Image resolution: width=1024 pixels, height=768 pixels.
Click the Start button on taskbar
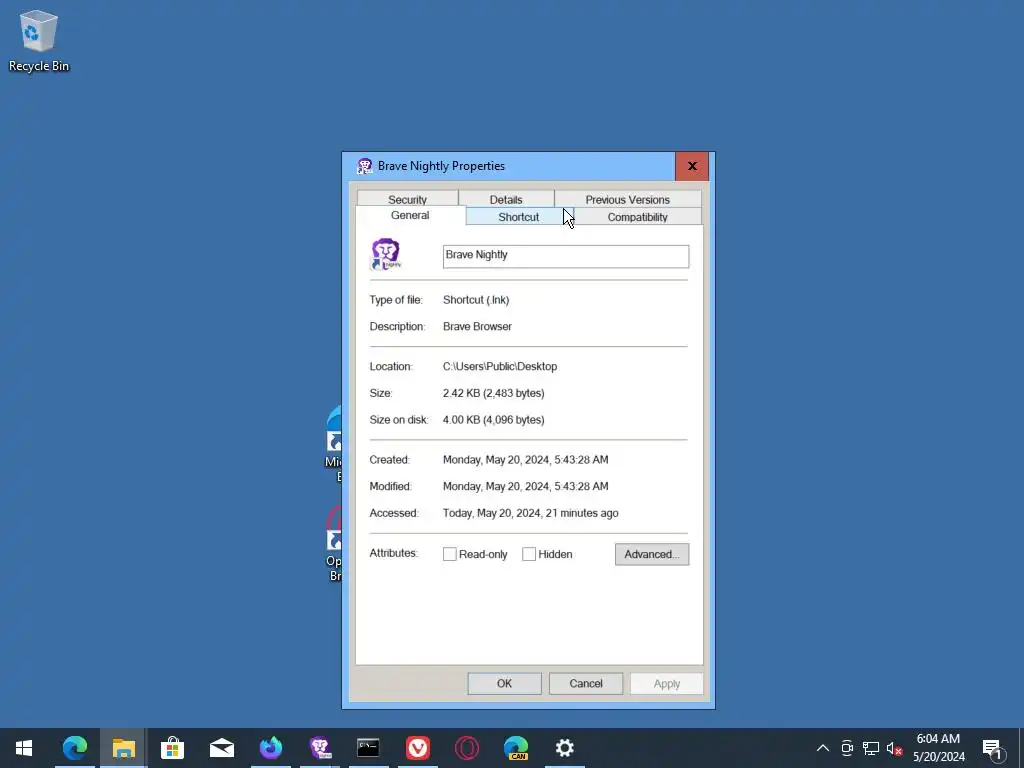[x=24, y=748]
